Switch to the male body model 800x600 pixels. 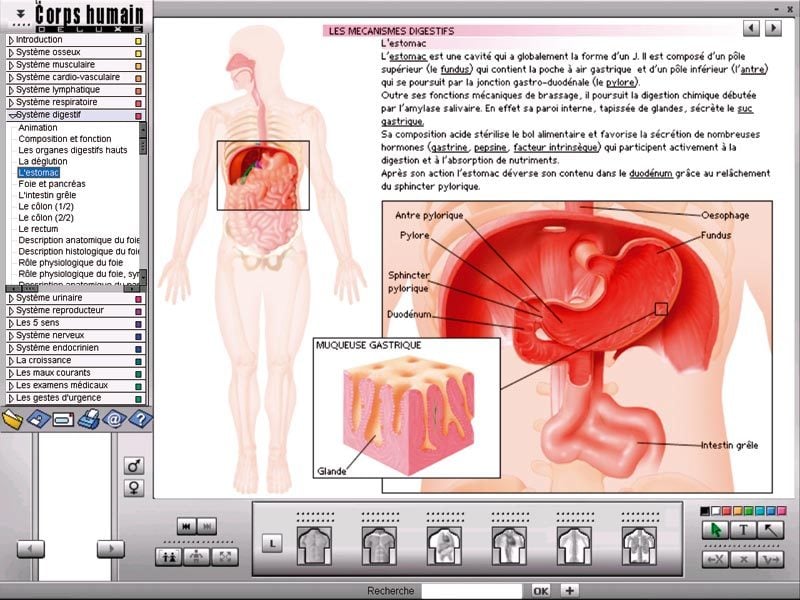132,465
